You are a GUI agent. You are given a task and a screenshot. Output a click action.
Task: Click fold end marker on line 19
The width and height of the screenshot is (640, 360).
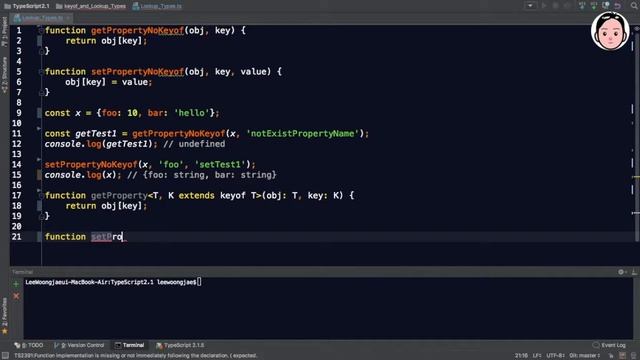click(x=41, y=216)
